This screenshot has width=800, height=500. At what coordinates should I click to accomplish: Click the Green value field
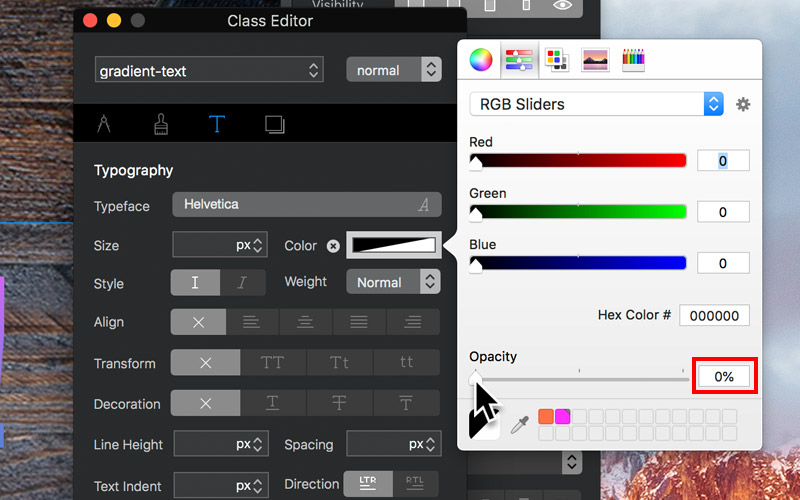pos(723,212)
